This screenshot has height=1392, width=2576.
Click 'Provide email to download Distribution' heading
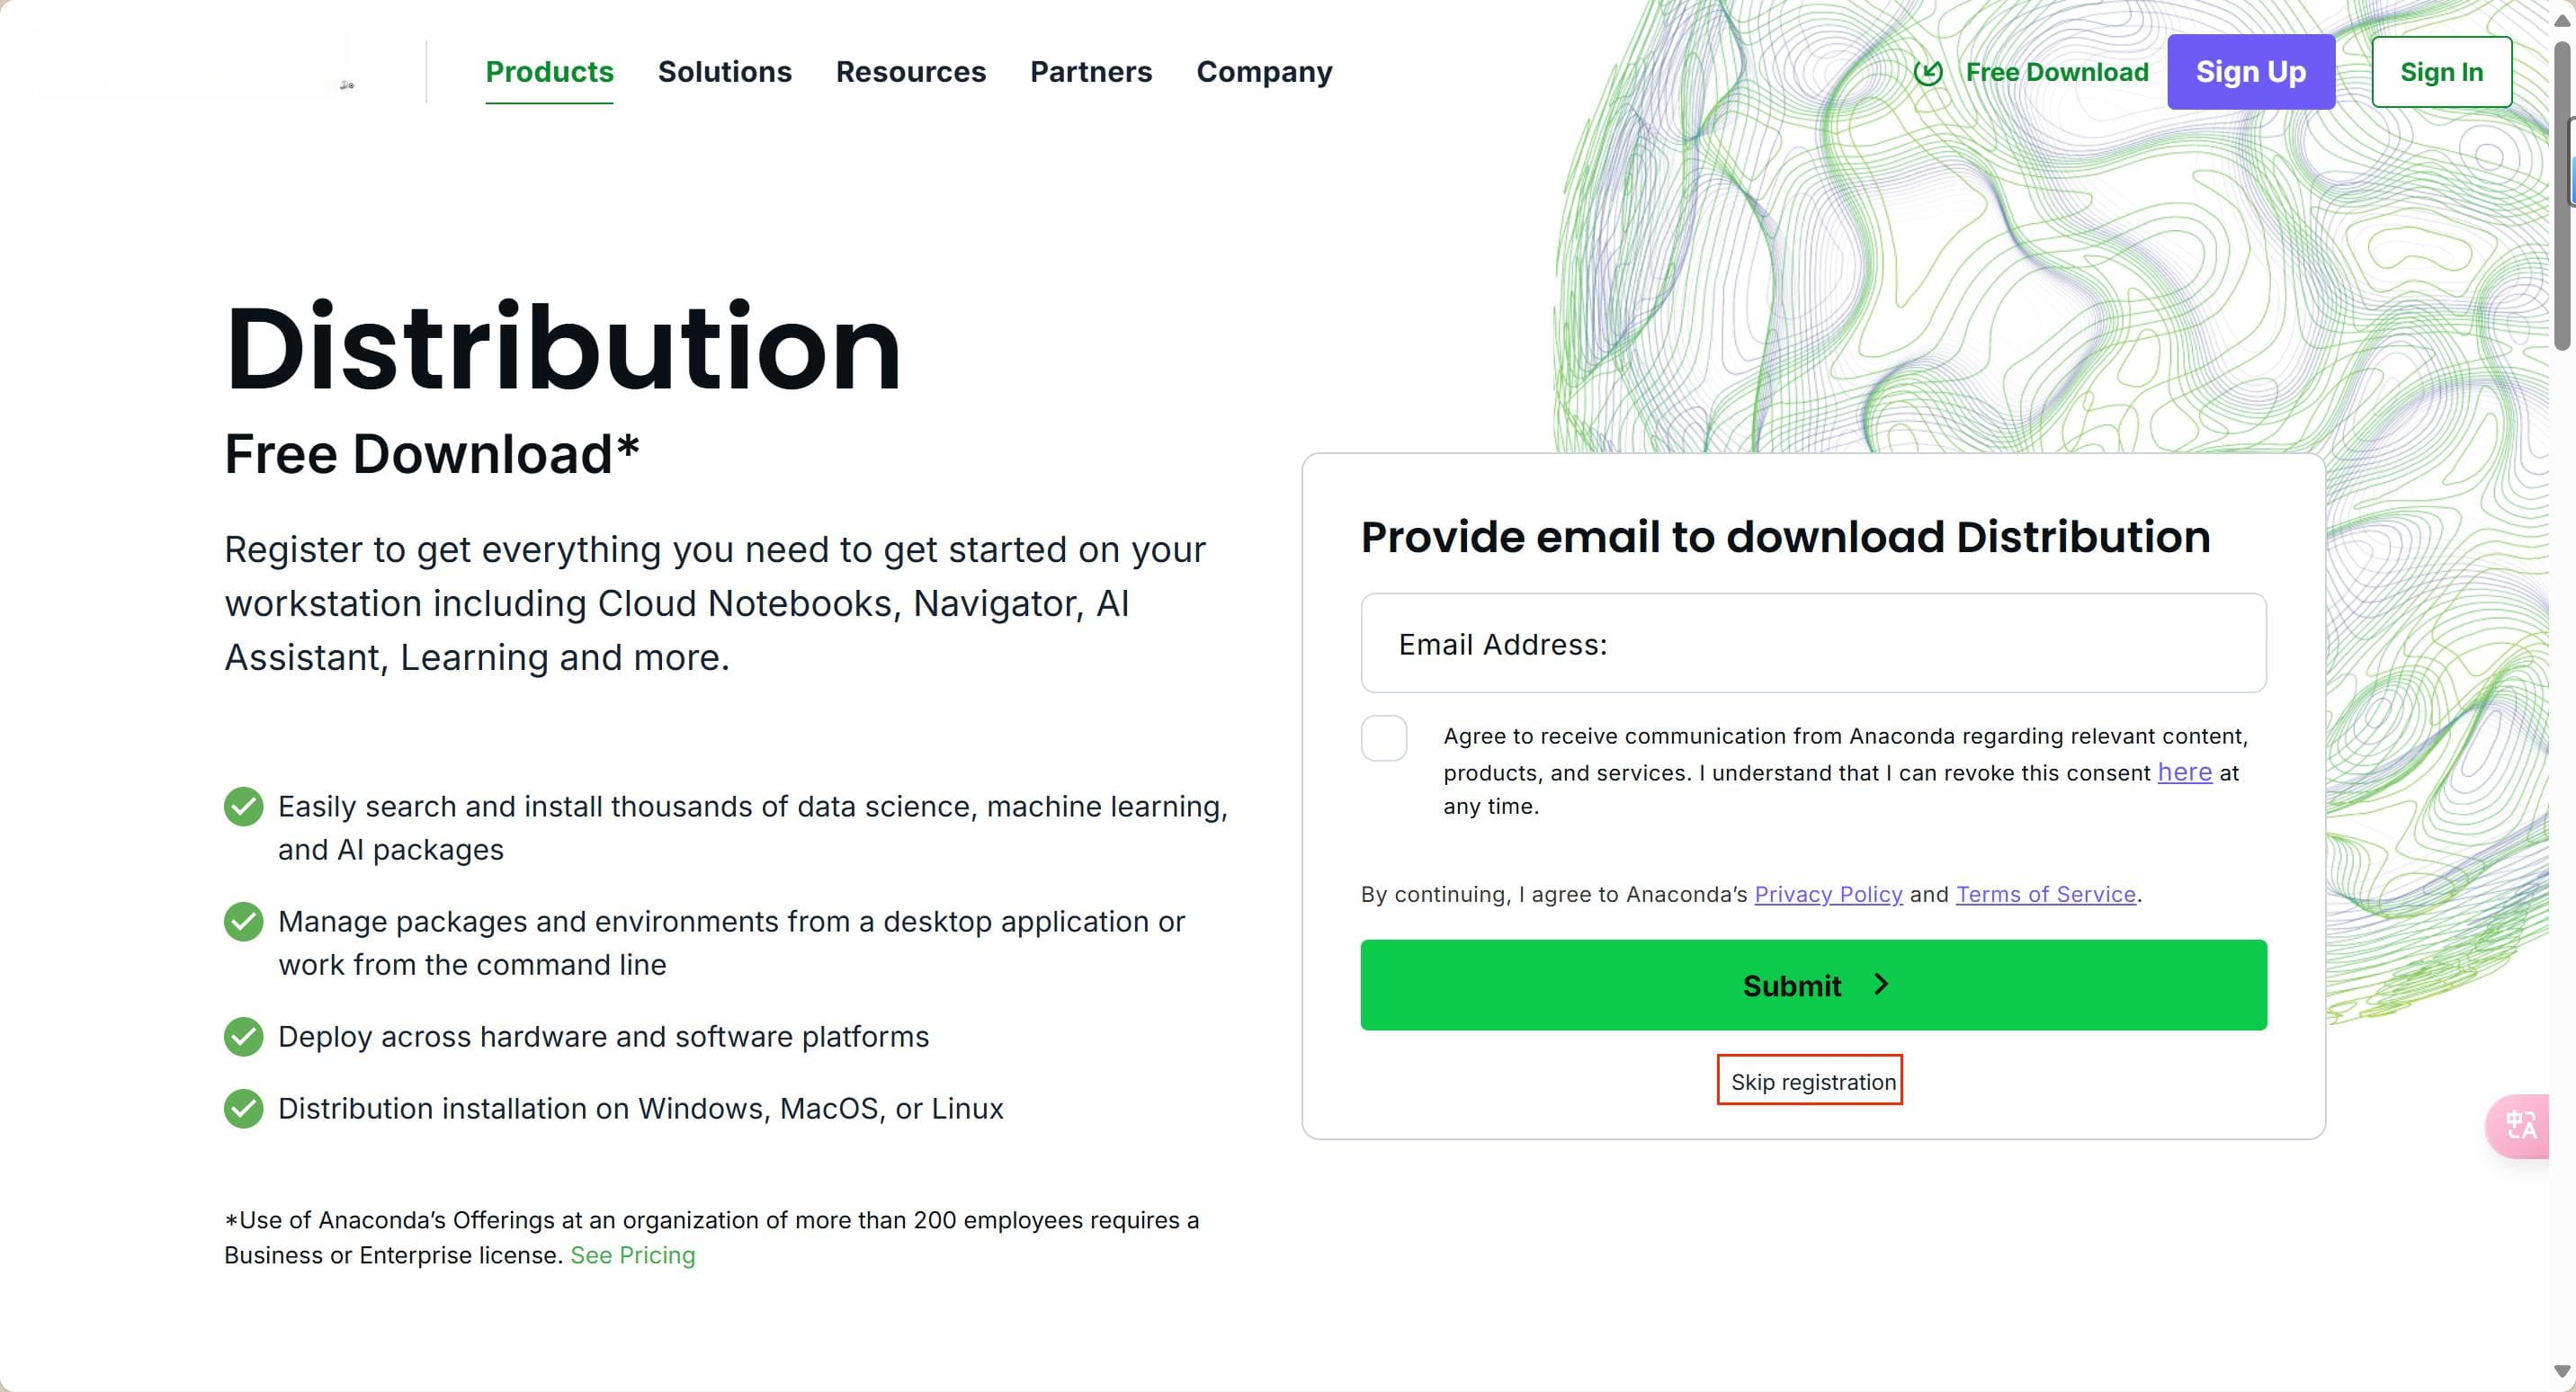[1785, 537]
